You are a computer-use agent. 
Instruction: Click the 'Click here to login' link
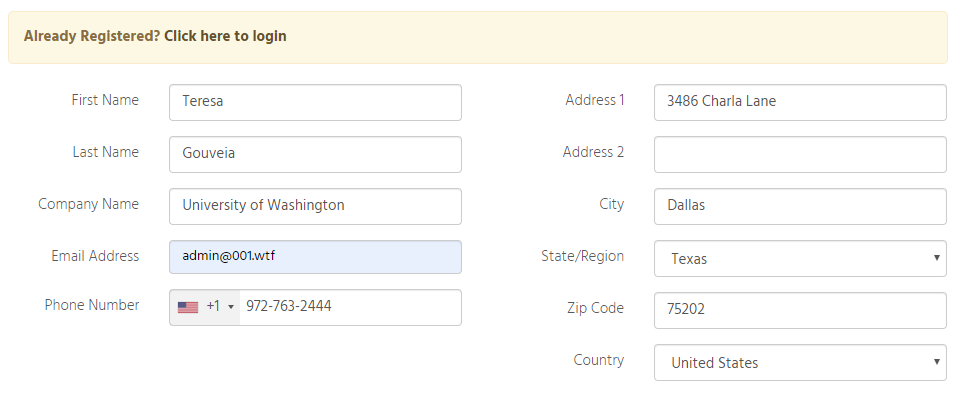(225, 36)
